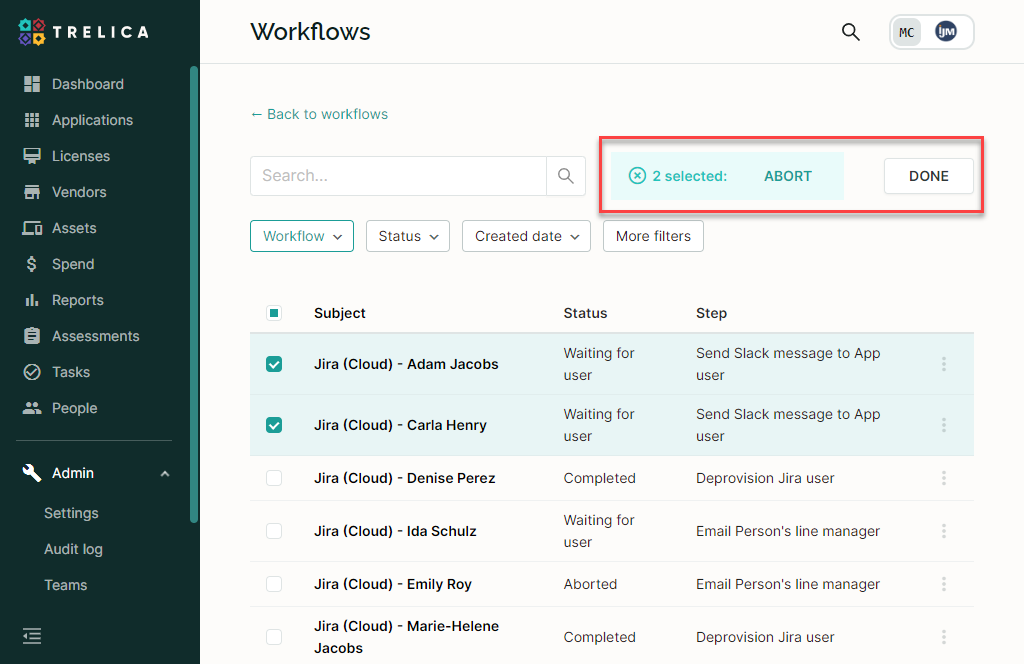The image size is (1024, 664).
Task: Click the MC user avatar
Action: click(x=906, y=32)
